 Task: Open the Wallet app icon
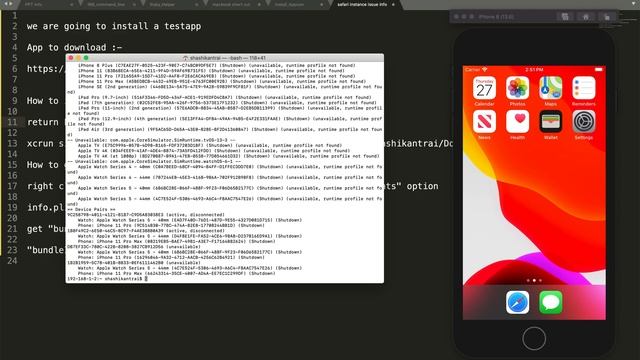[x=551, y=122]
